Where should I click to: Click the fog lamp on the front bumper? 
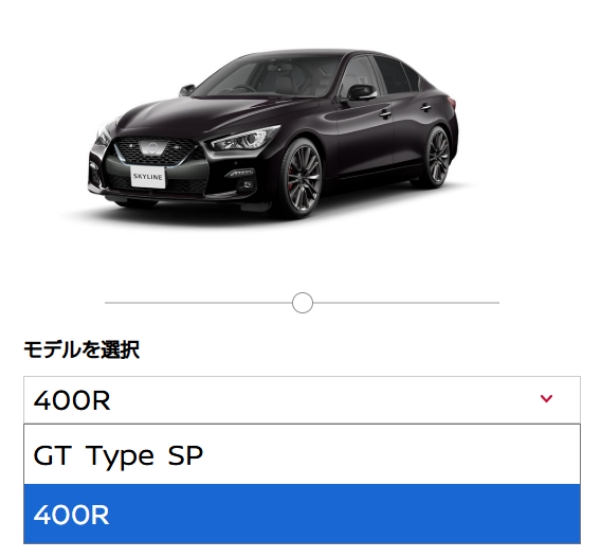pyautogui.click(x=246, y=185)
